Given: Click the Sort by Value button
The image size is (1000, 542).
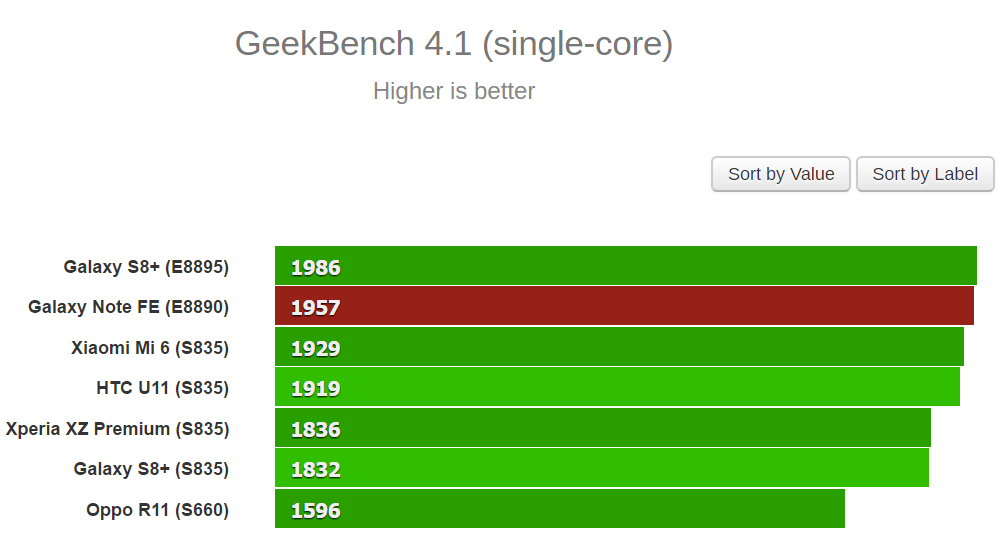Looking at the screenshot, I should pyautogui.click(x=780, y=174).
